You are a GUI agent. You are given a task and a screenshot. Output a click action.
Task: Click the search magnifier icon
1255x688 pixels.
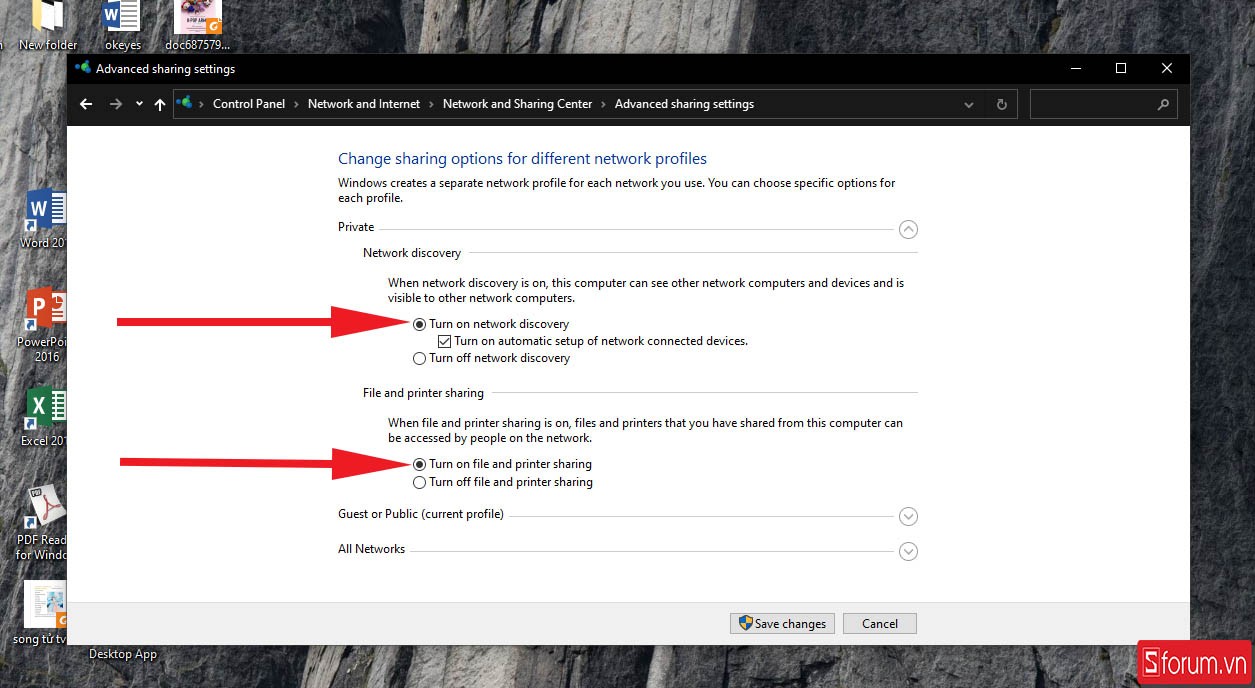1163,104
